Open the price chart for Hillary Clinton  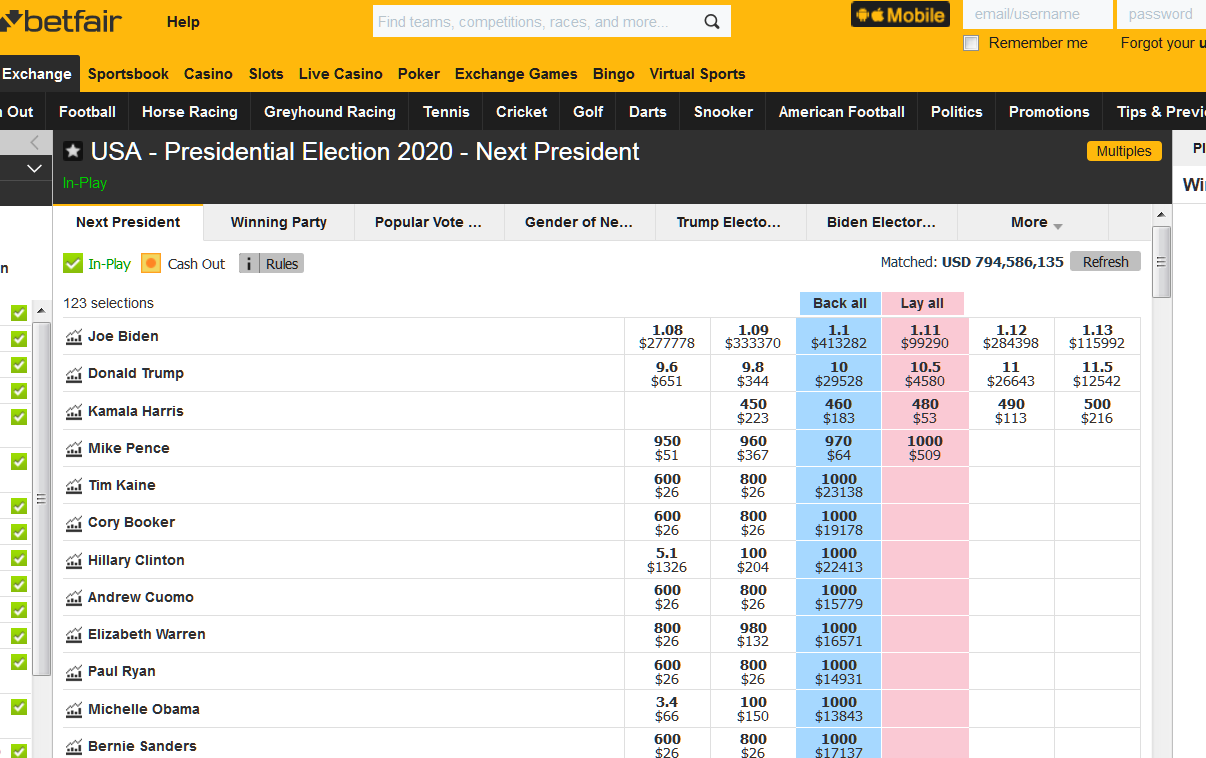[x=73, y=561]
